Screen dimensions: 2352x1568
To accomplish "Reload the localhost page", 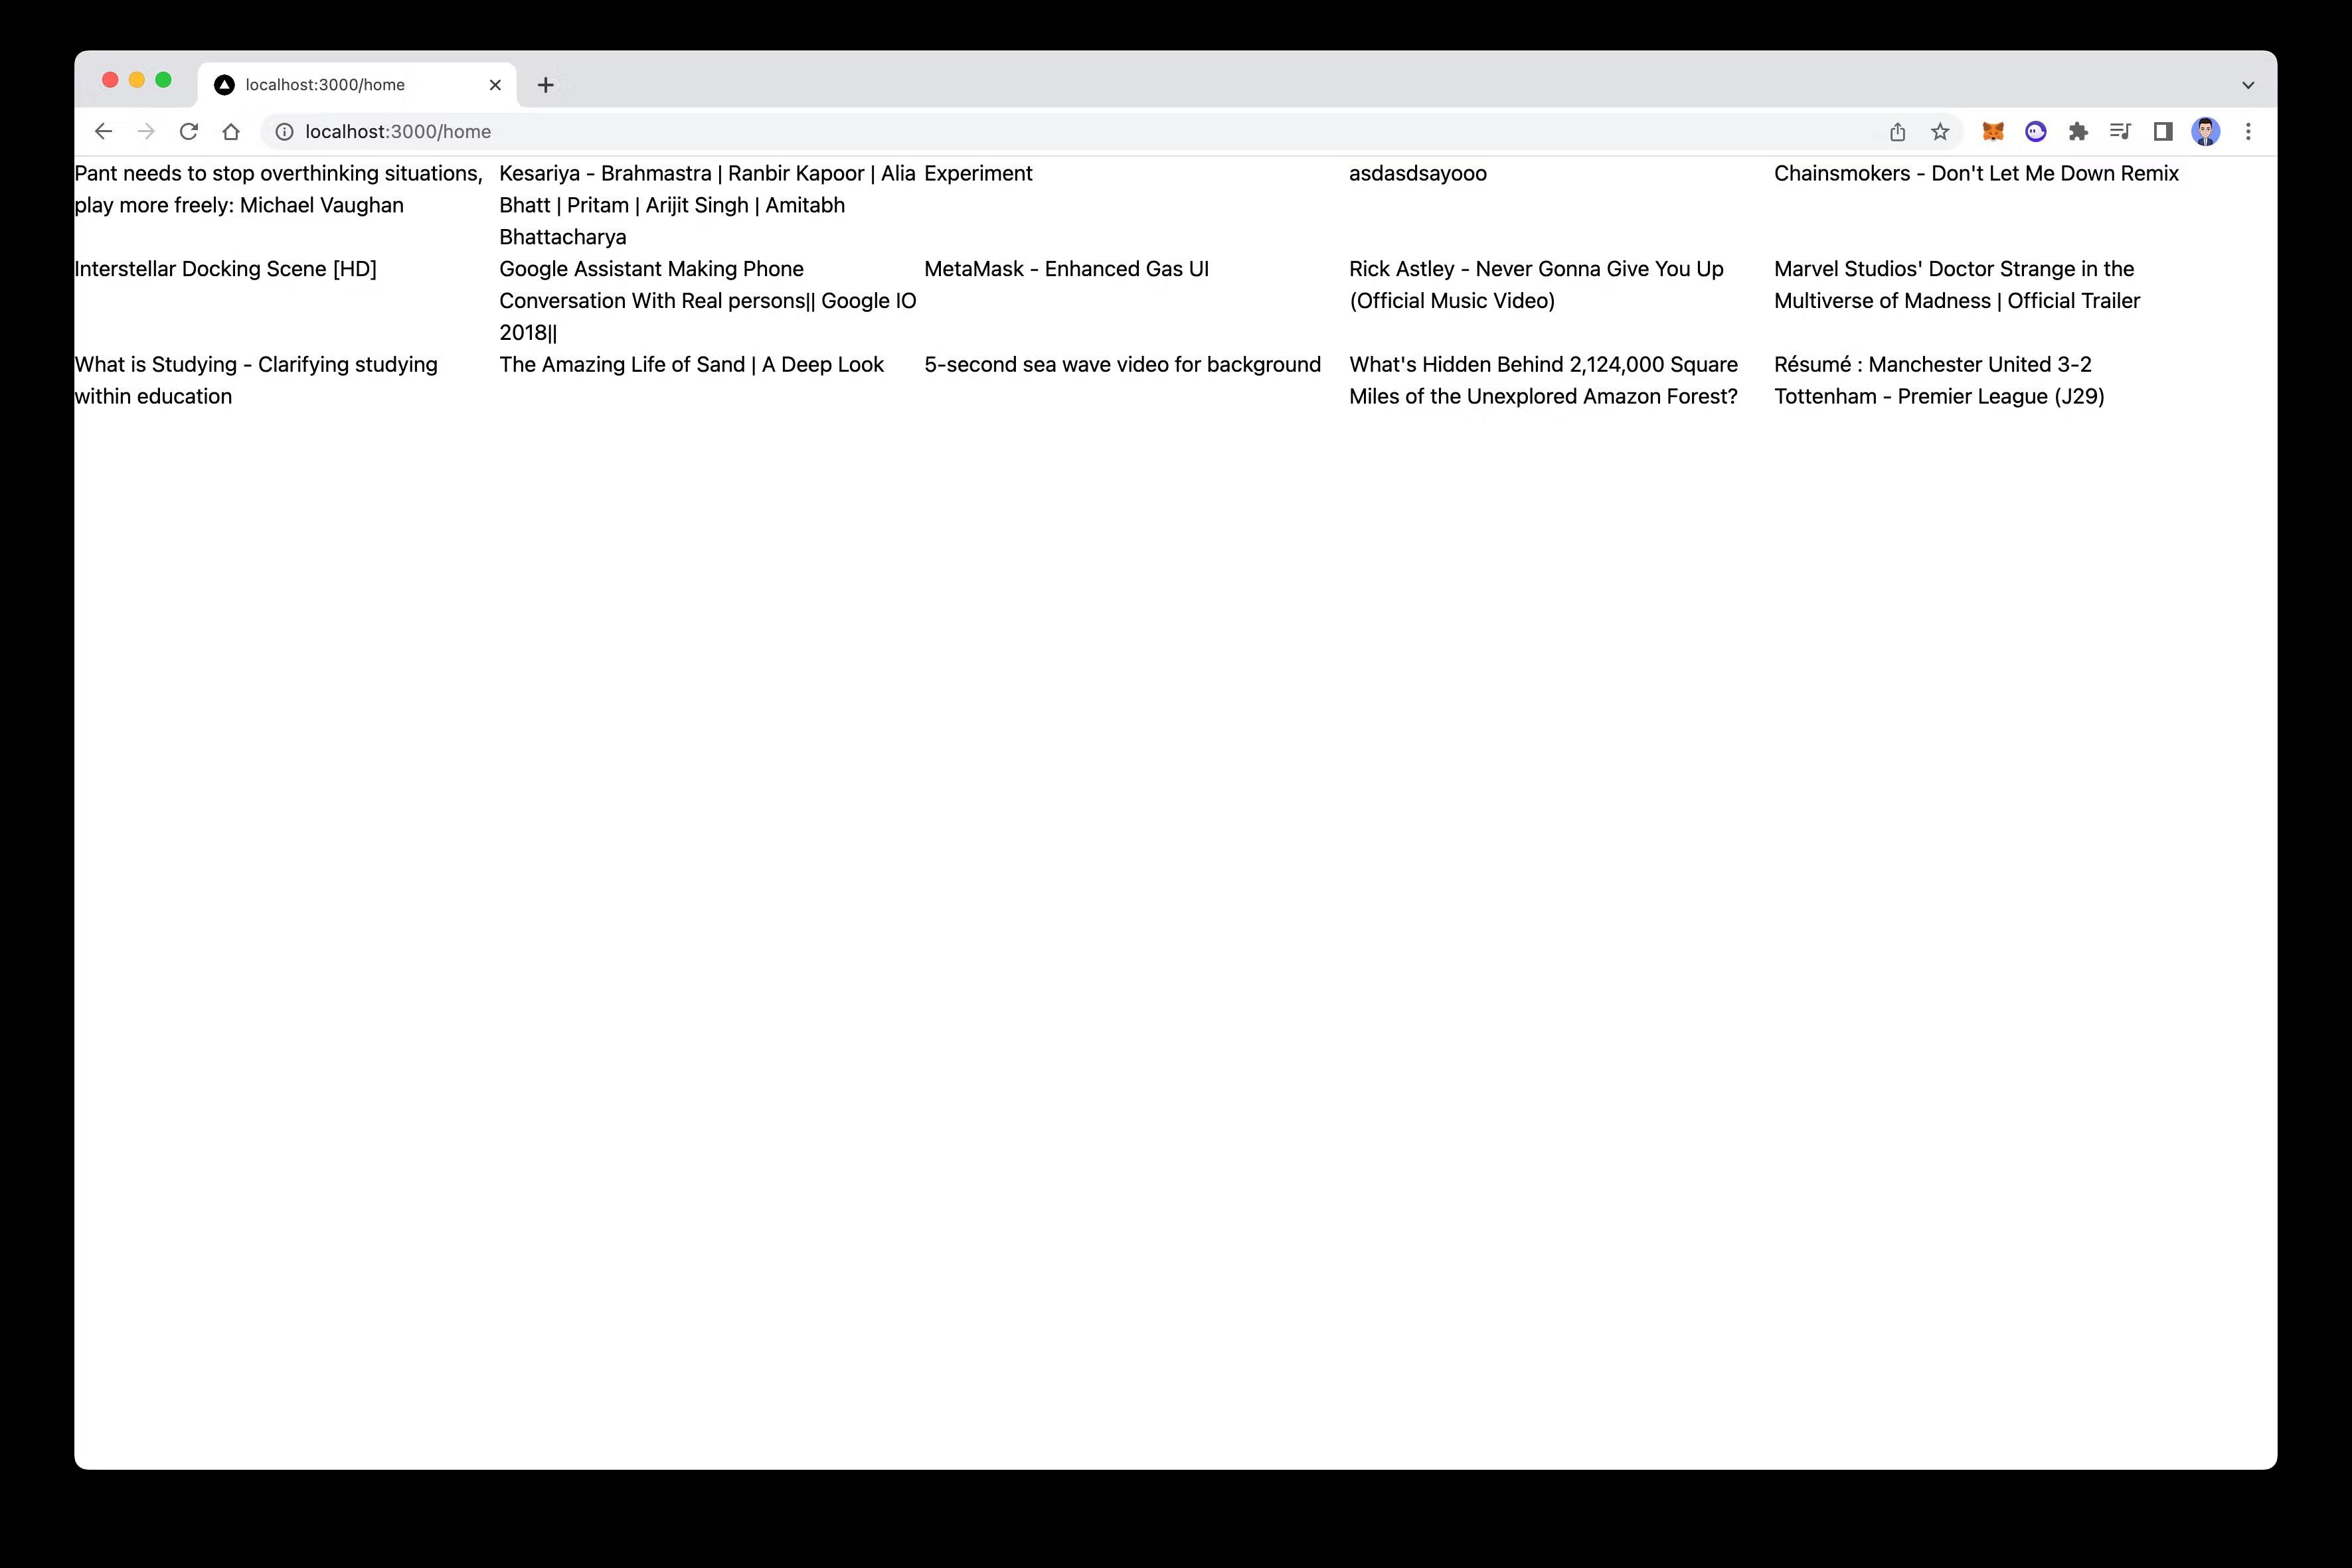I will 188,132.
